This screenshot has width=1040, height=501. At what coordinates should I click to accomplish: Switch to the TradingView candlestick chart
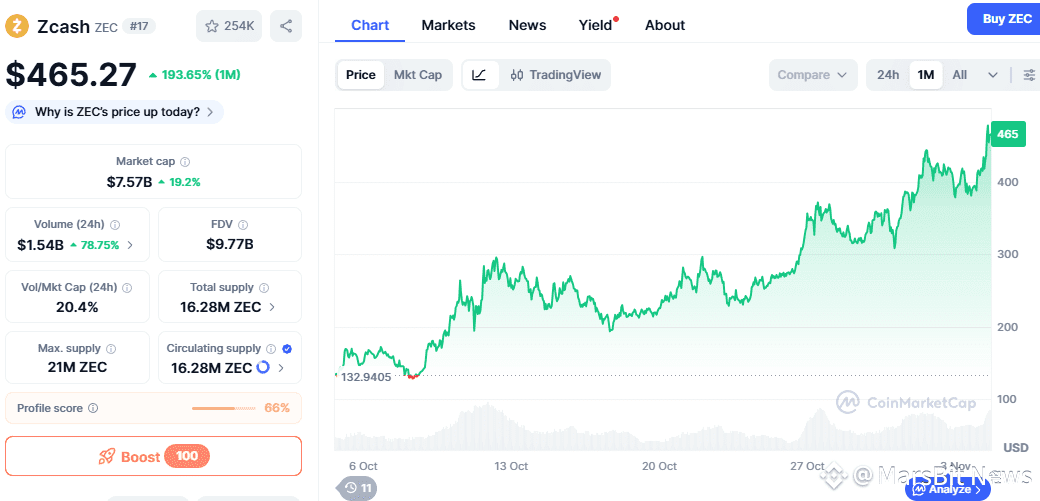point(555,75)
